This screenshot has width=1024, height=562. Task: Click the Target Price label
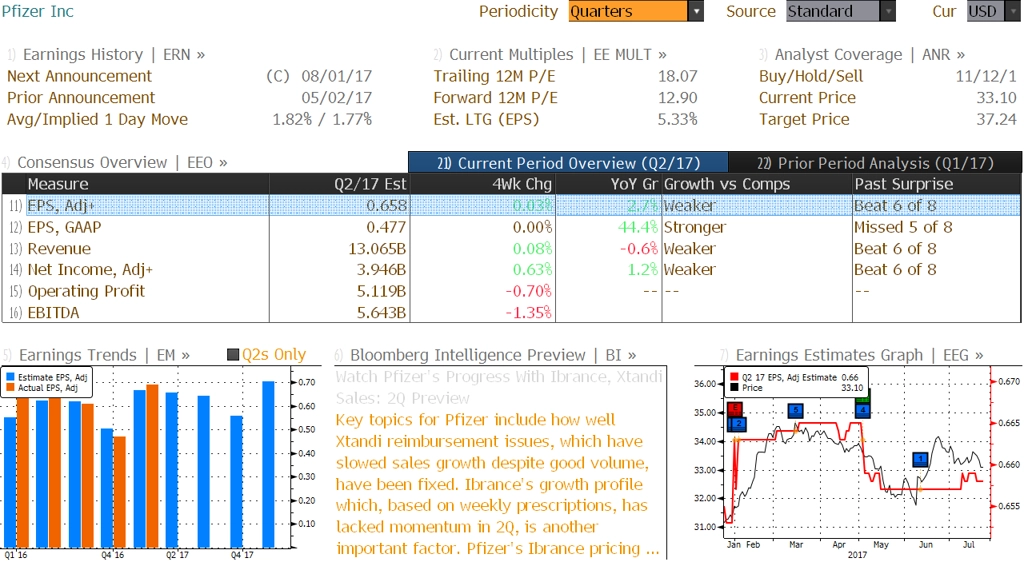click(x=804, y=119)
